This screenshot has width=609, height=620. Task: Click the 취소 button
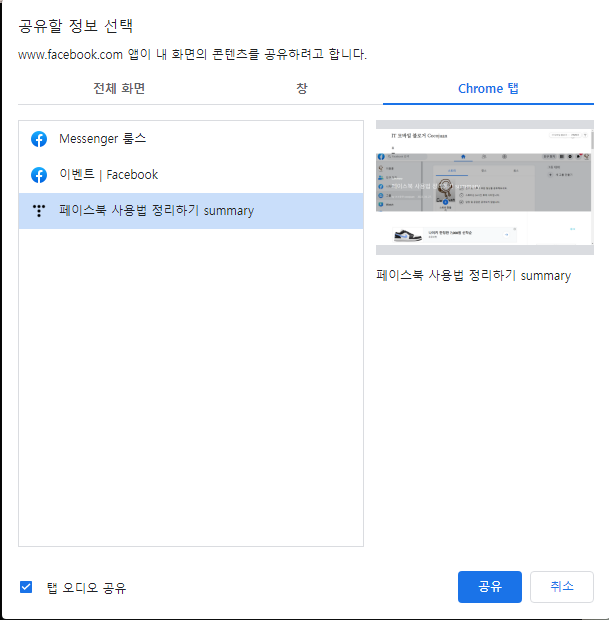[x=562, y=587]
